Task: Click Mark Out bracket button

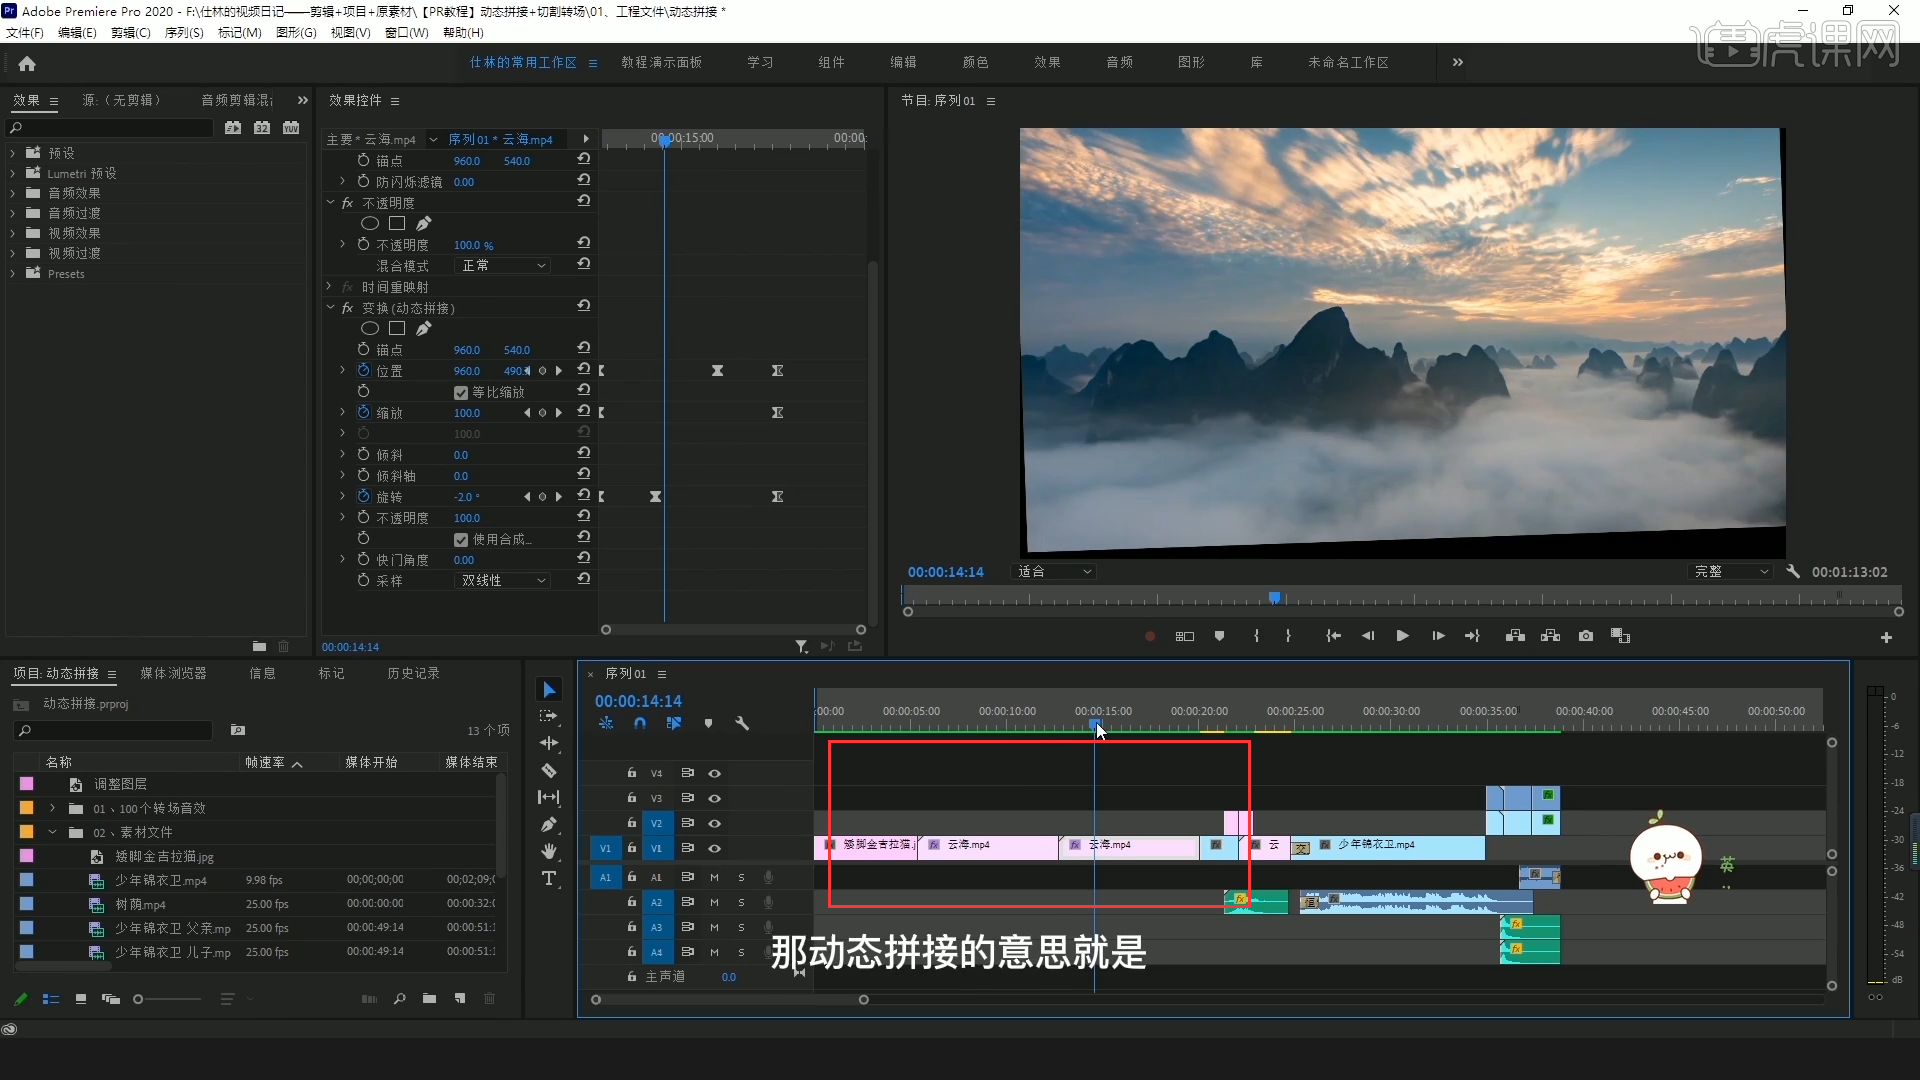Action: (1288, 636)
